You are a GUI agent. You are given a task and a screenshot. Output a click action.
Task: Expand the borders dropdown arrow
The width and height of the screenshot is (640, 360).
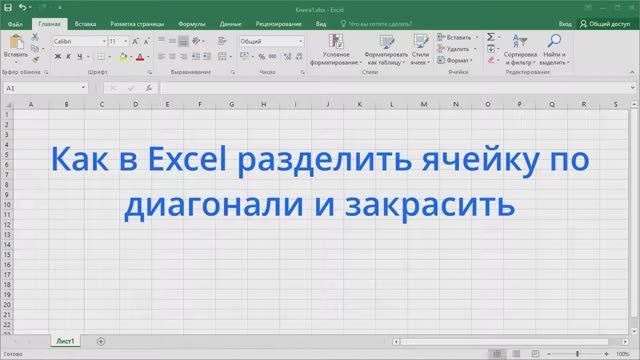click(x=109, y=57)
